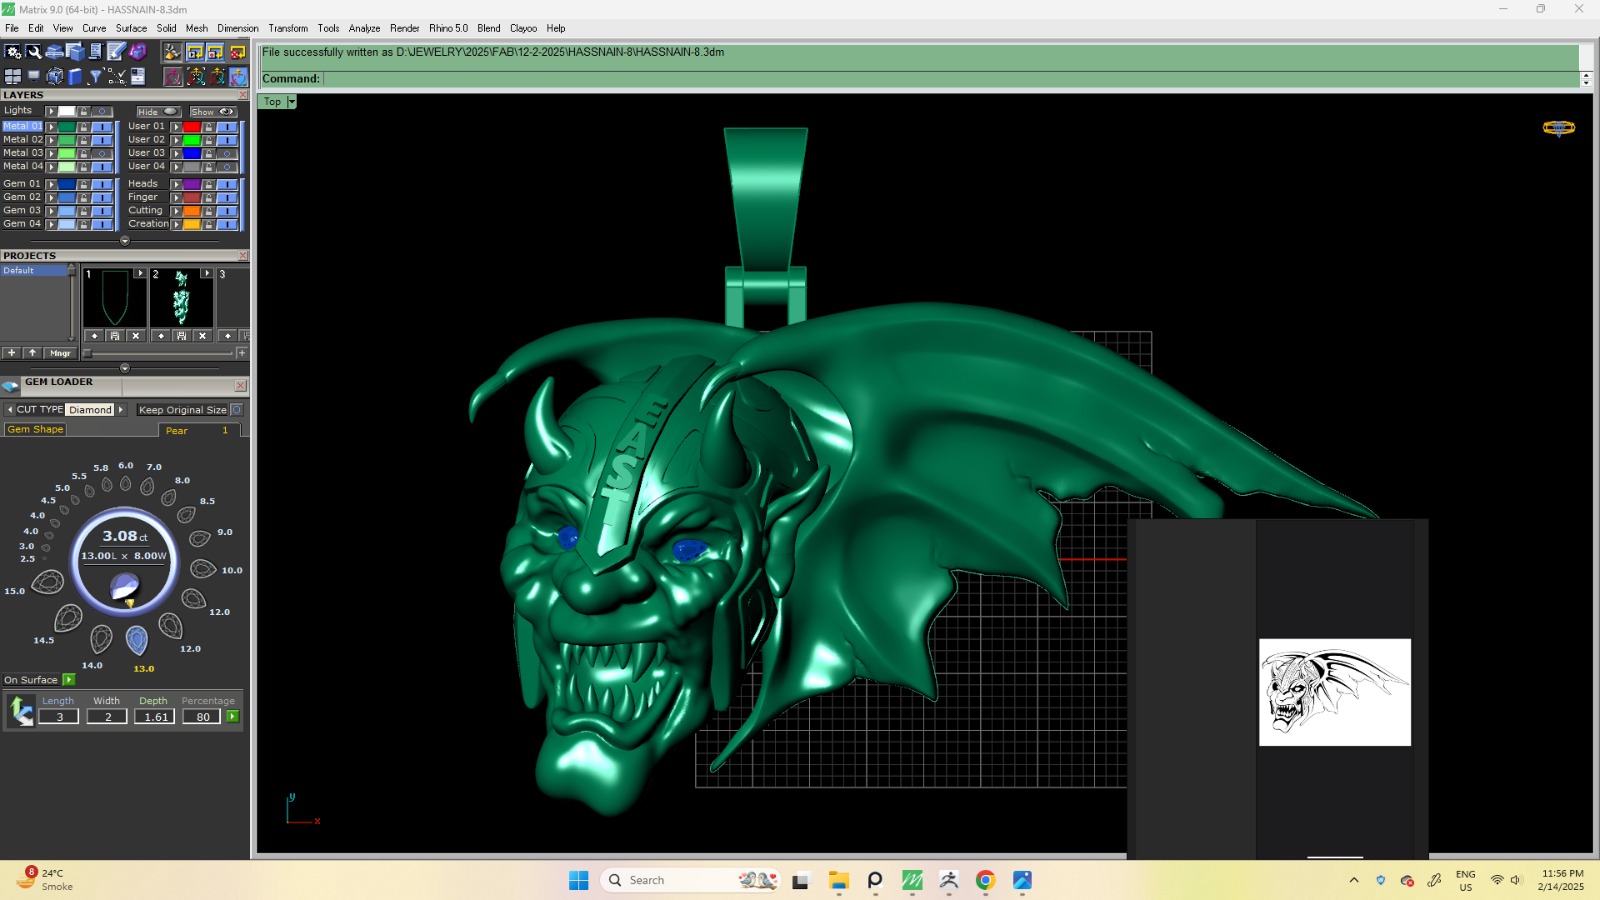Screen dimensions: 1600x900
Task: Delete project slot 2 with X icon
Action: (x=202, y=336)
